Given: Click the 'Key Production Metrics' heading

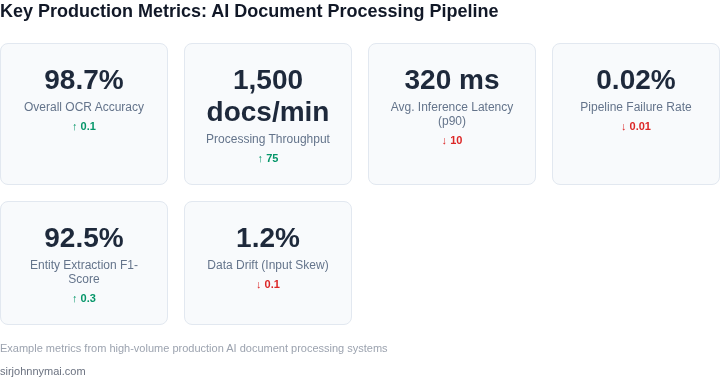Looking at the screenshot, I should [249, 11].
